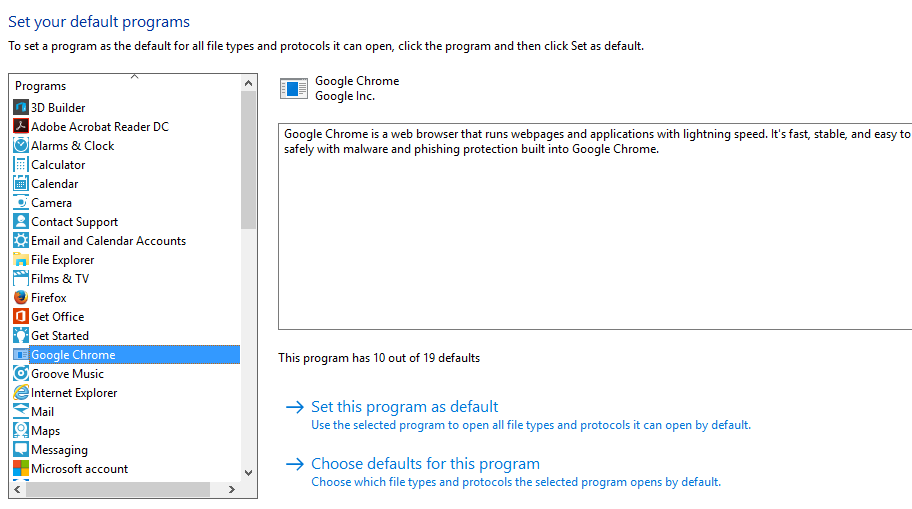This screenshot has width=912, height=509.
Task: Click the Groove Music icon
Action: [x=21, y=373]
